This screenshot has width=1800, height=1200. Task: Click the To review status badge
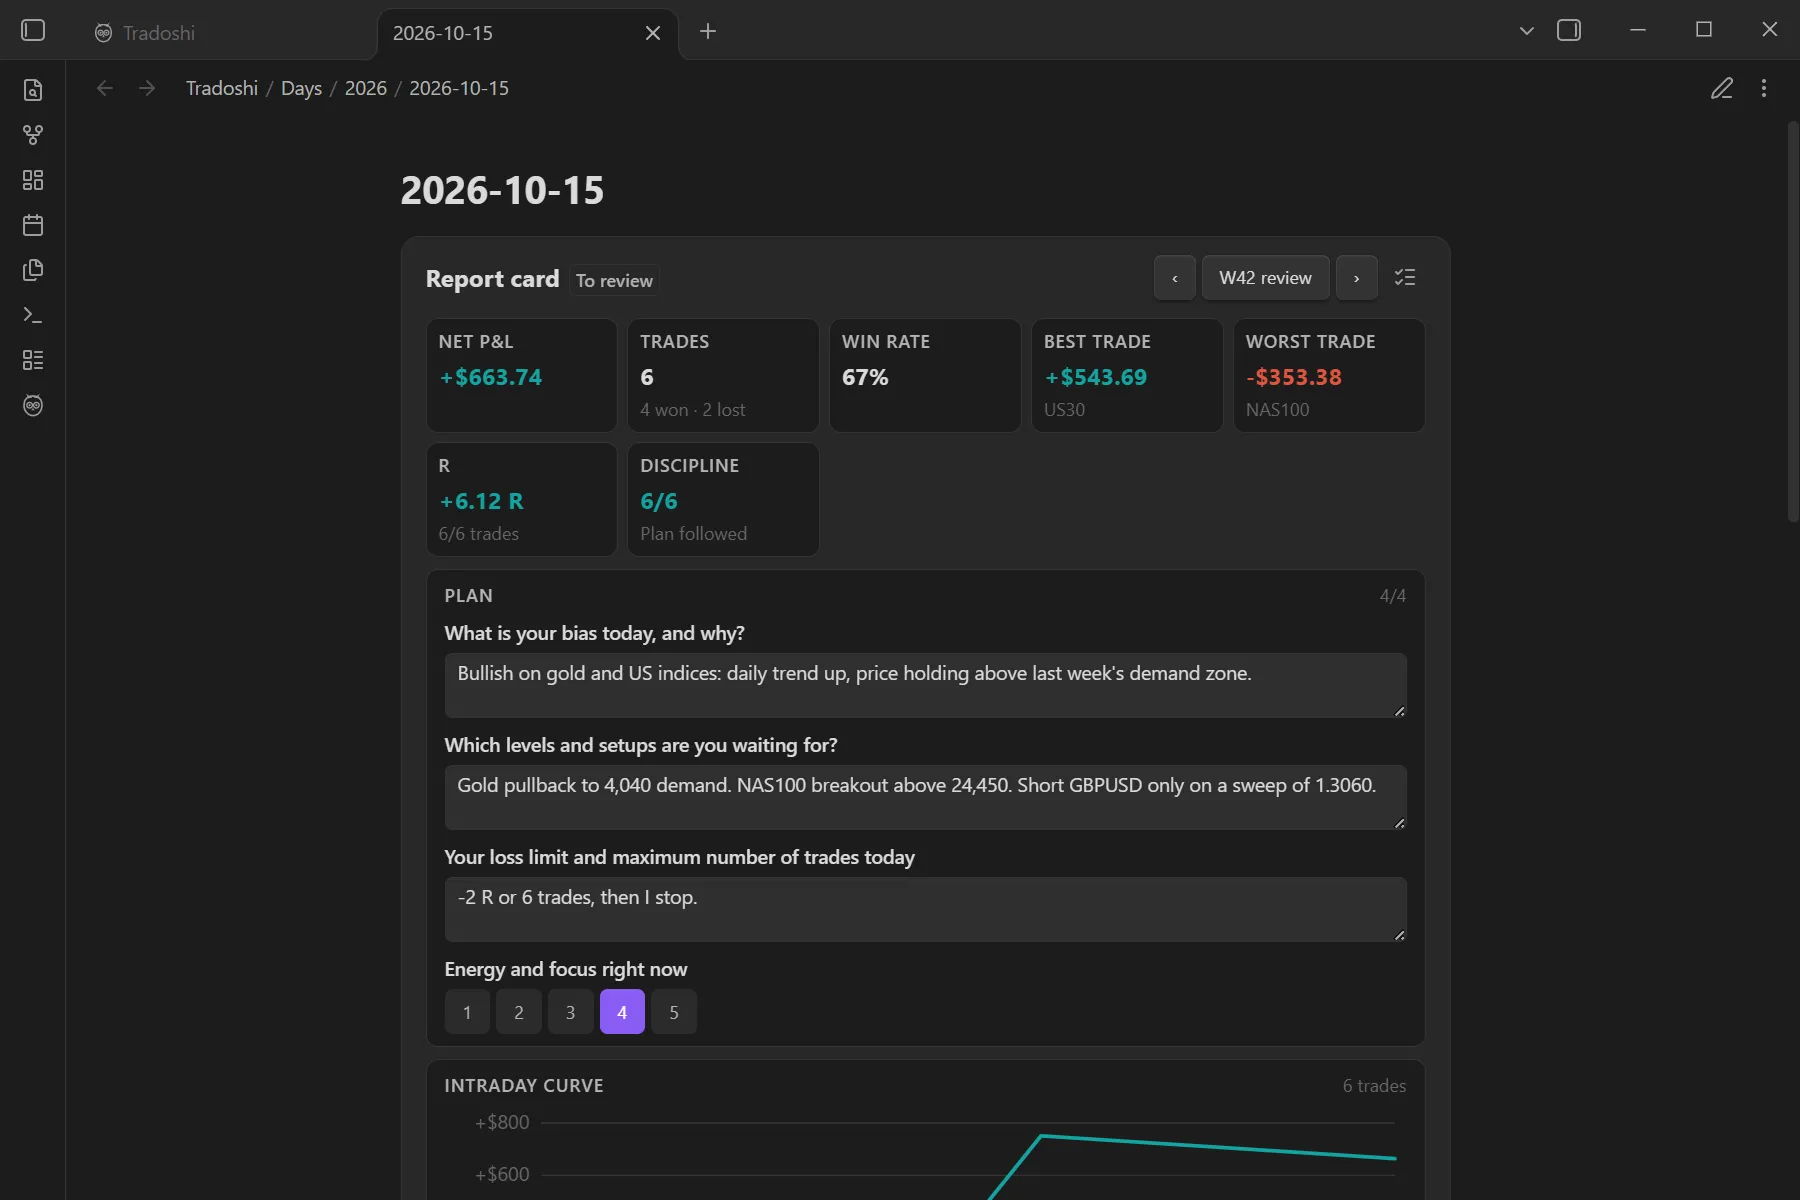pyautogui.click(x=614, y=281)
